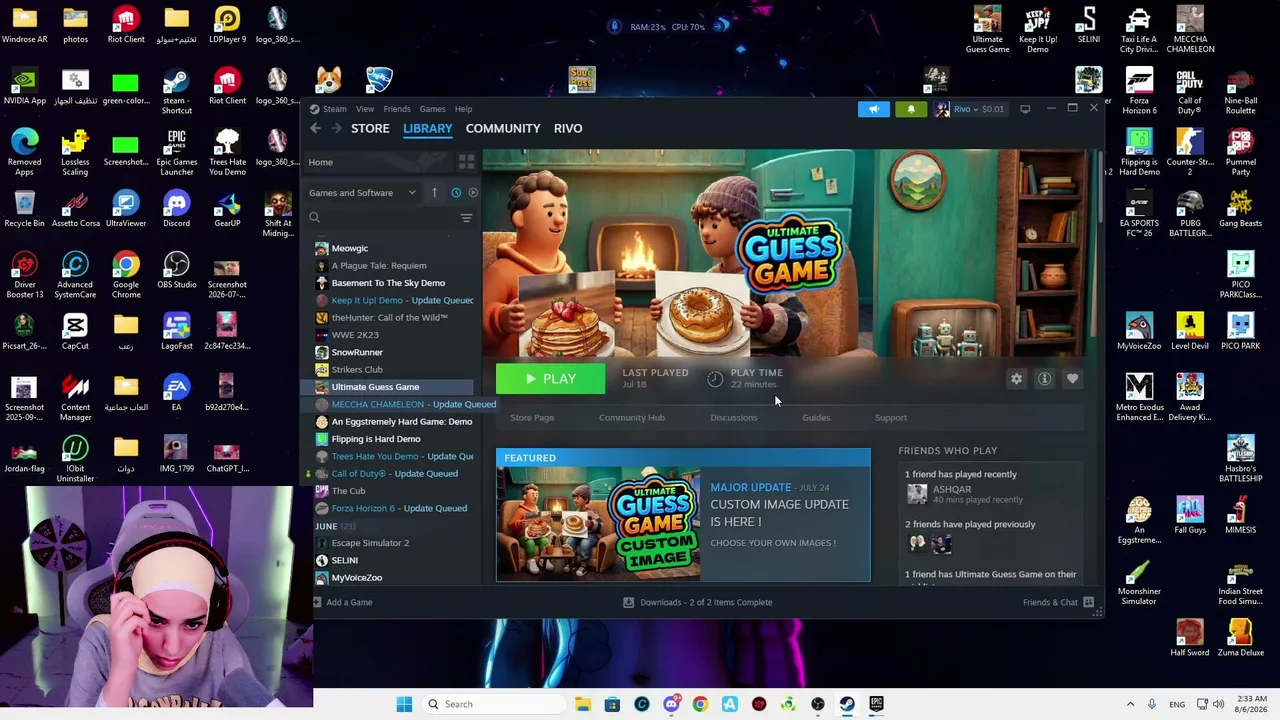Open advanced library filter options icon
Viewport: 1280px width, 720px height.
(466, 218)
